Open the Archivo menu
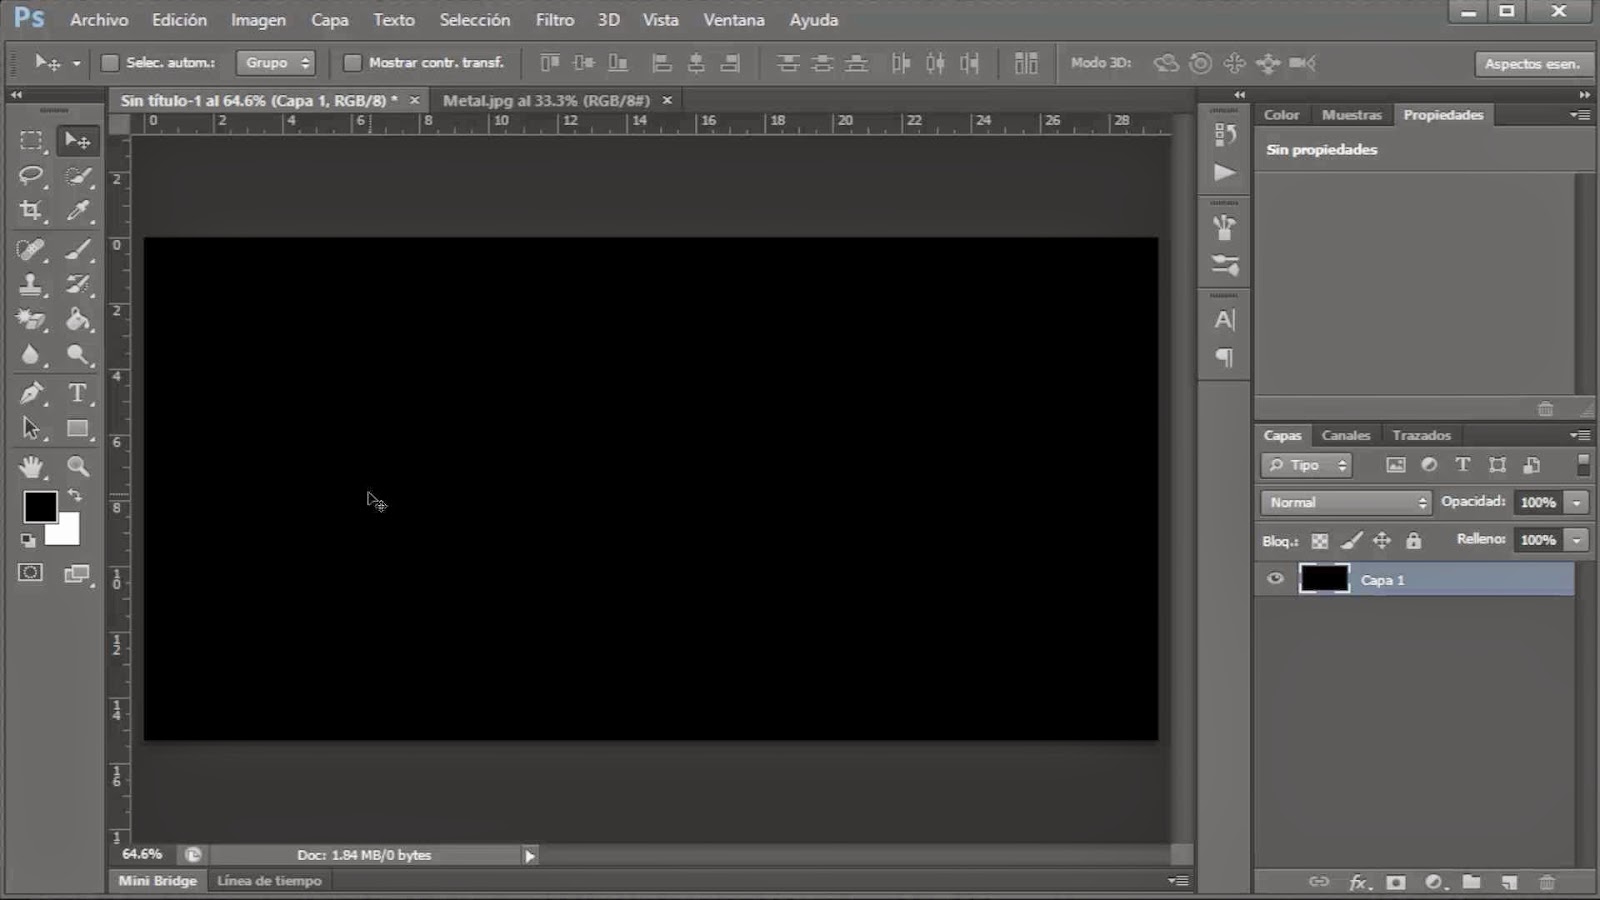Viewport: 1600px width, 900px height. pos(99,20)
